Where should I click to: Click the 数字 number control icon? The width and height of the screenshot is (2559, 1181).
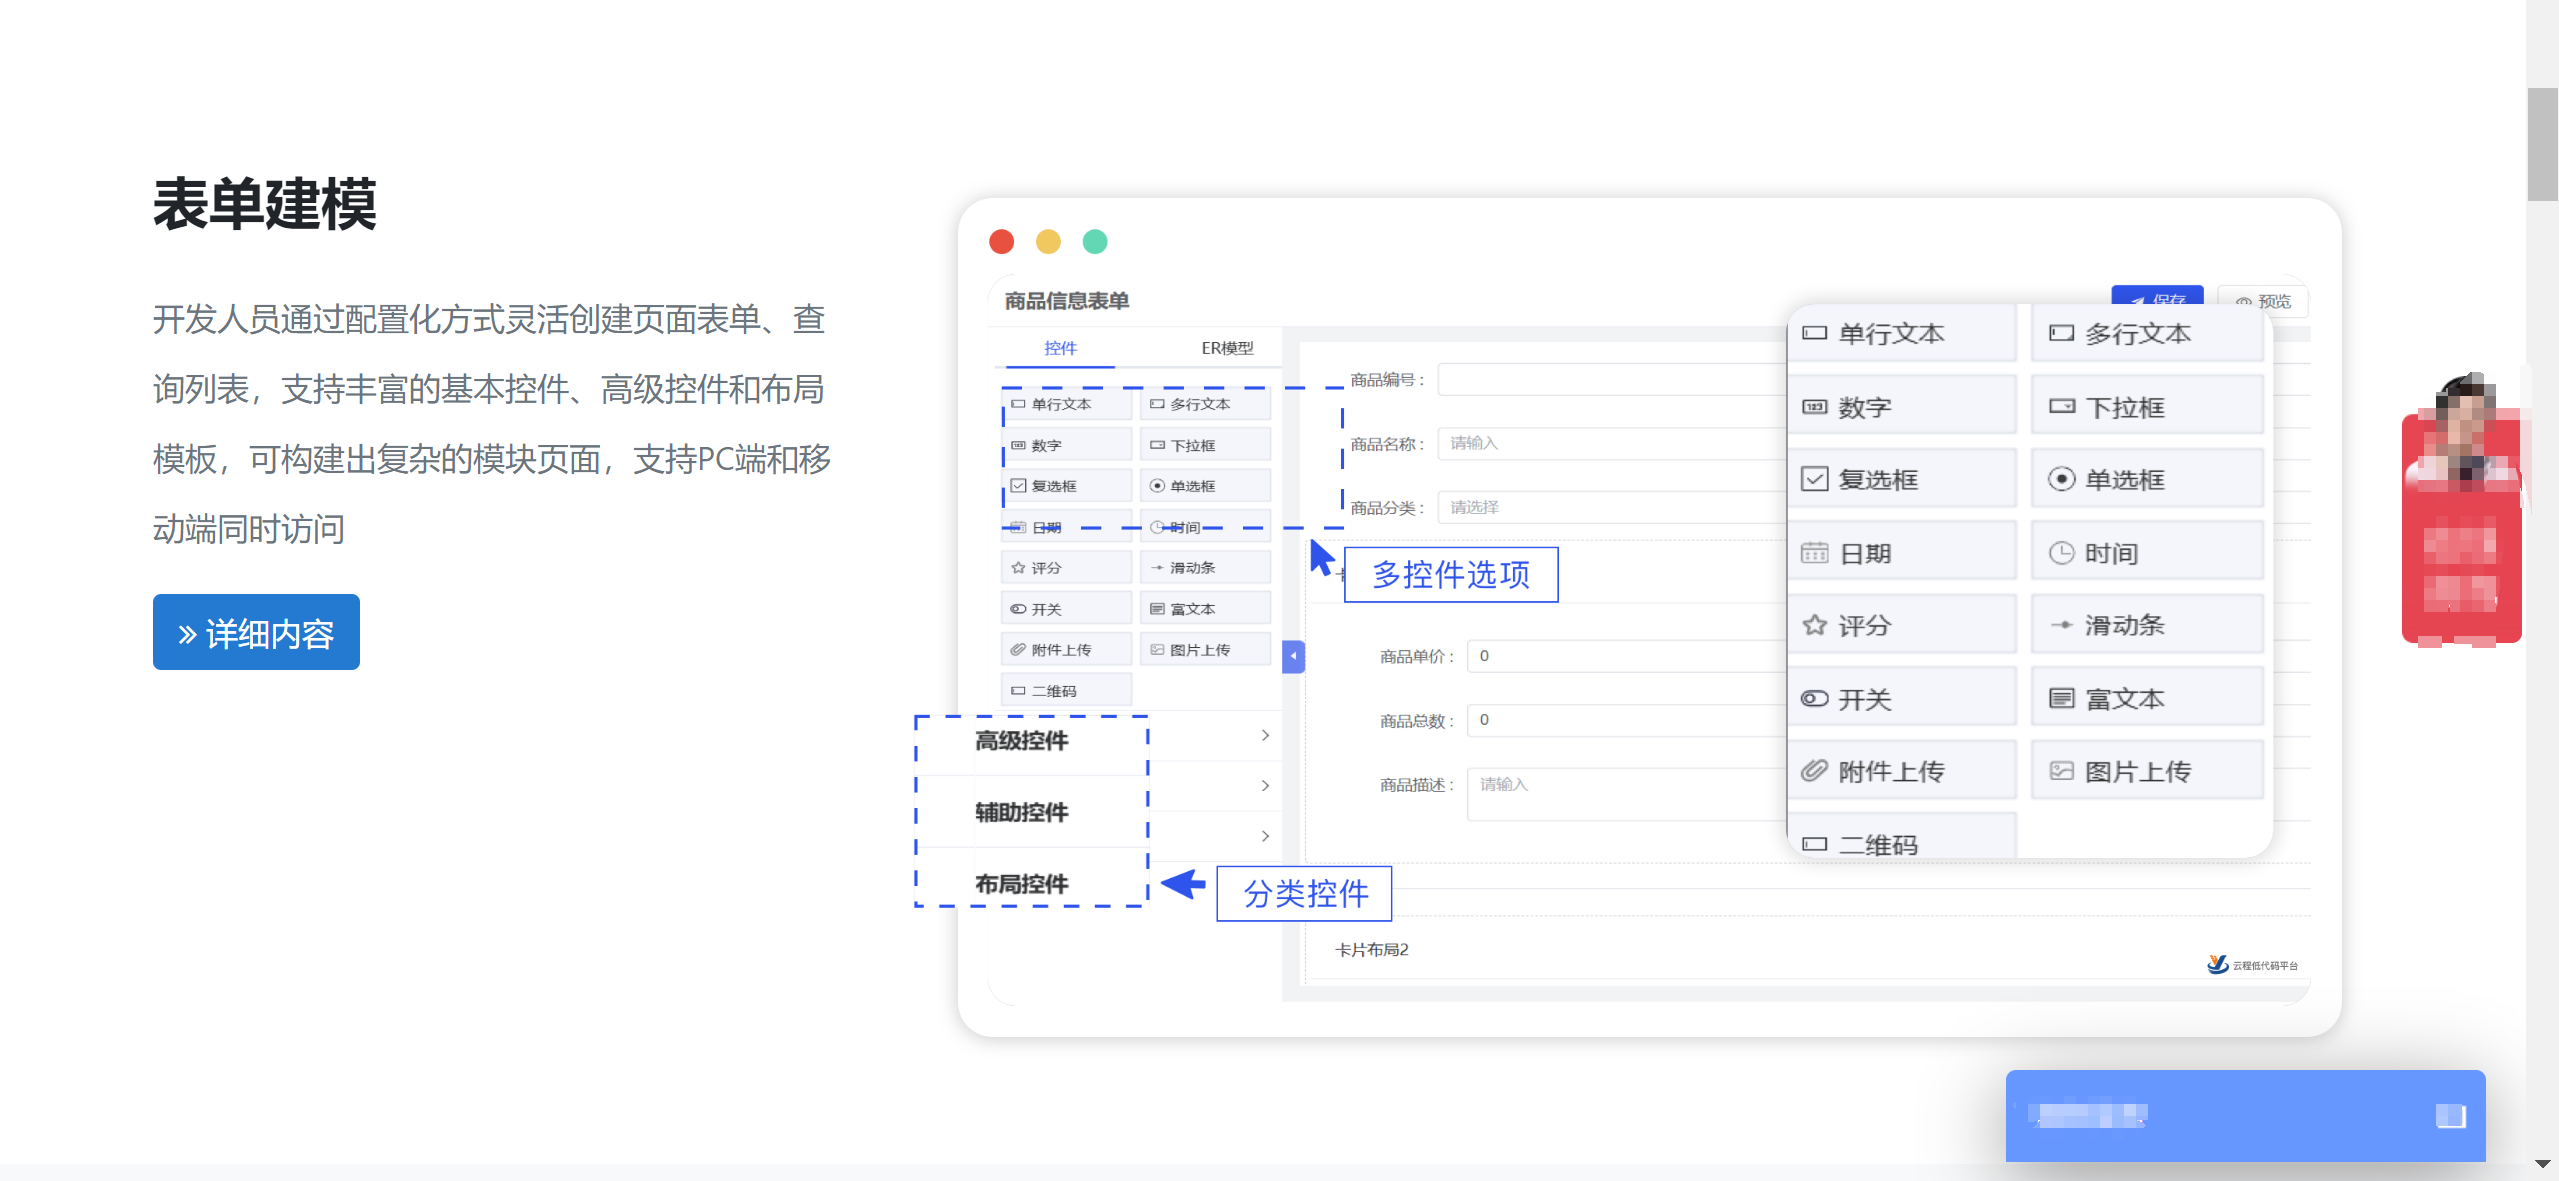pyautogui.click(x=1814, y=407)
